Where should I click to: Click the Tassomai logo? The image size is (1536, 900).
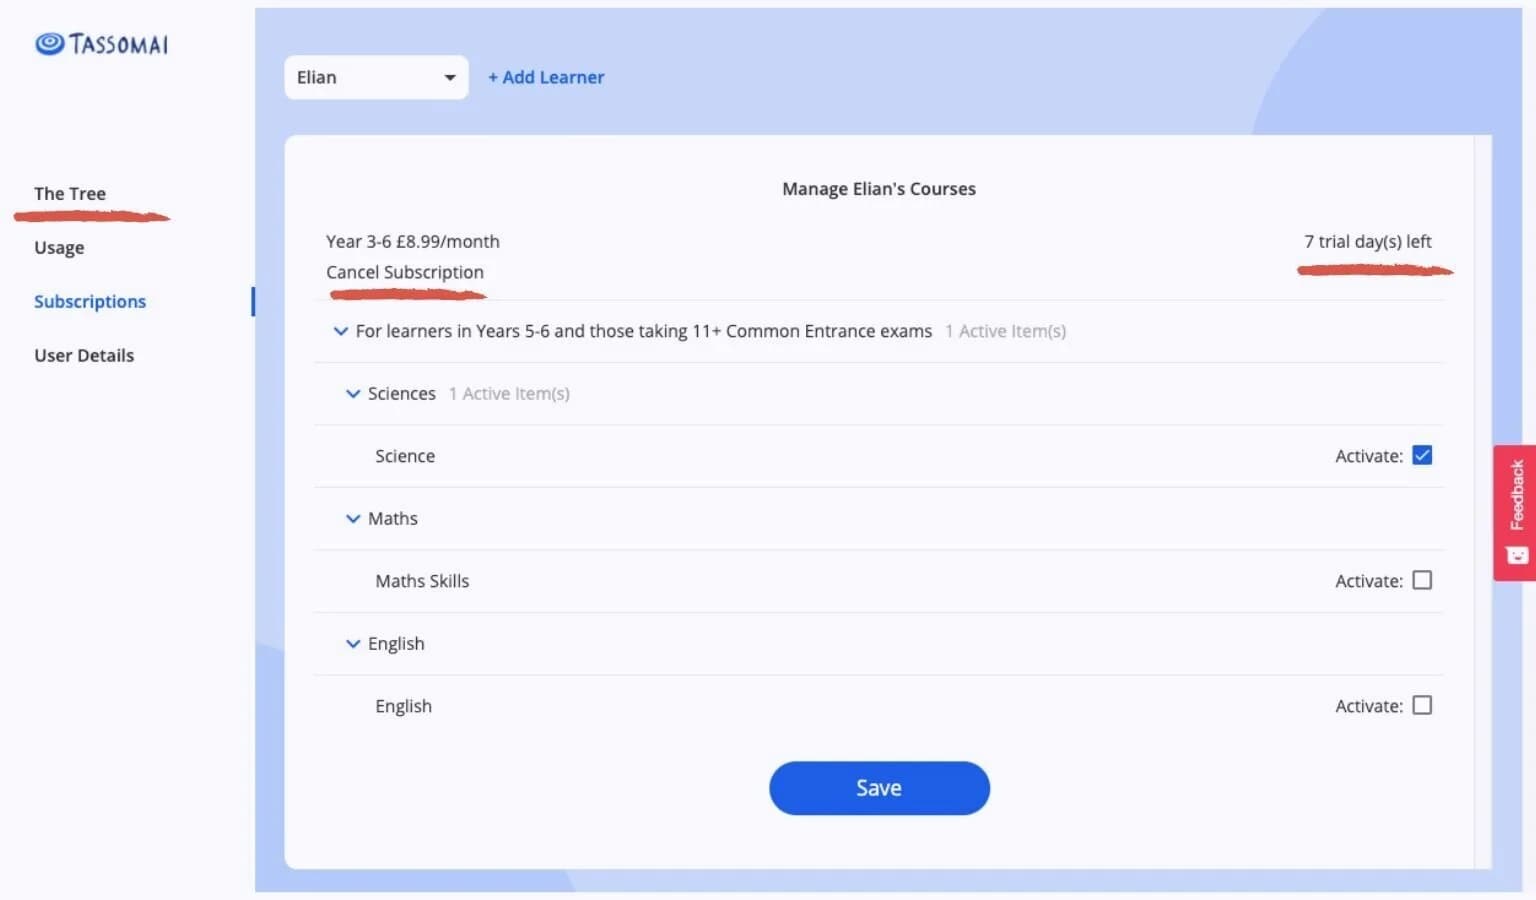[101, 44]
